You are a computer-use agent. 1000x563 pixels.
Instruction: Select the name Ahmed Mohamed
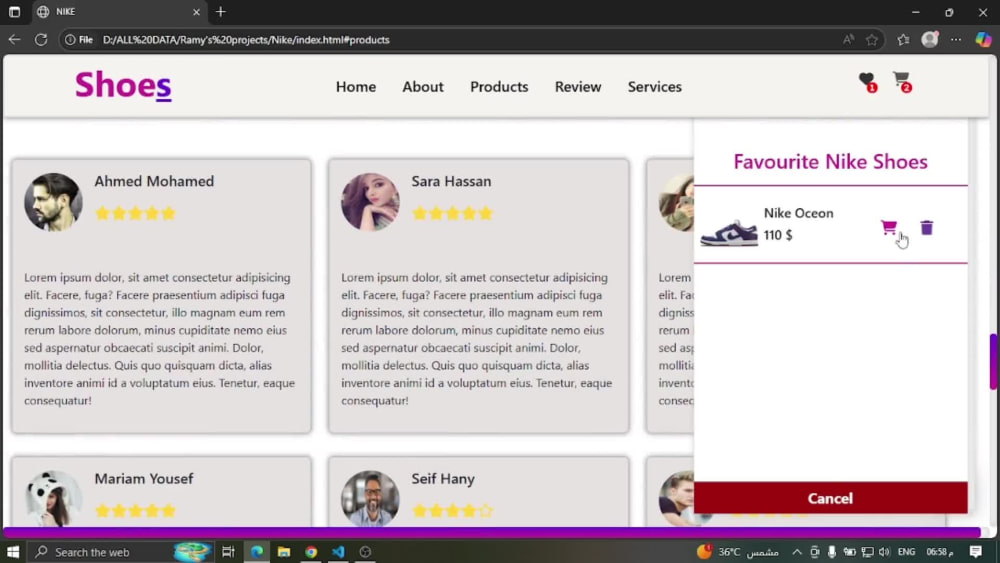click(x=154, y=181)
